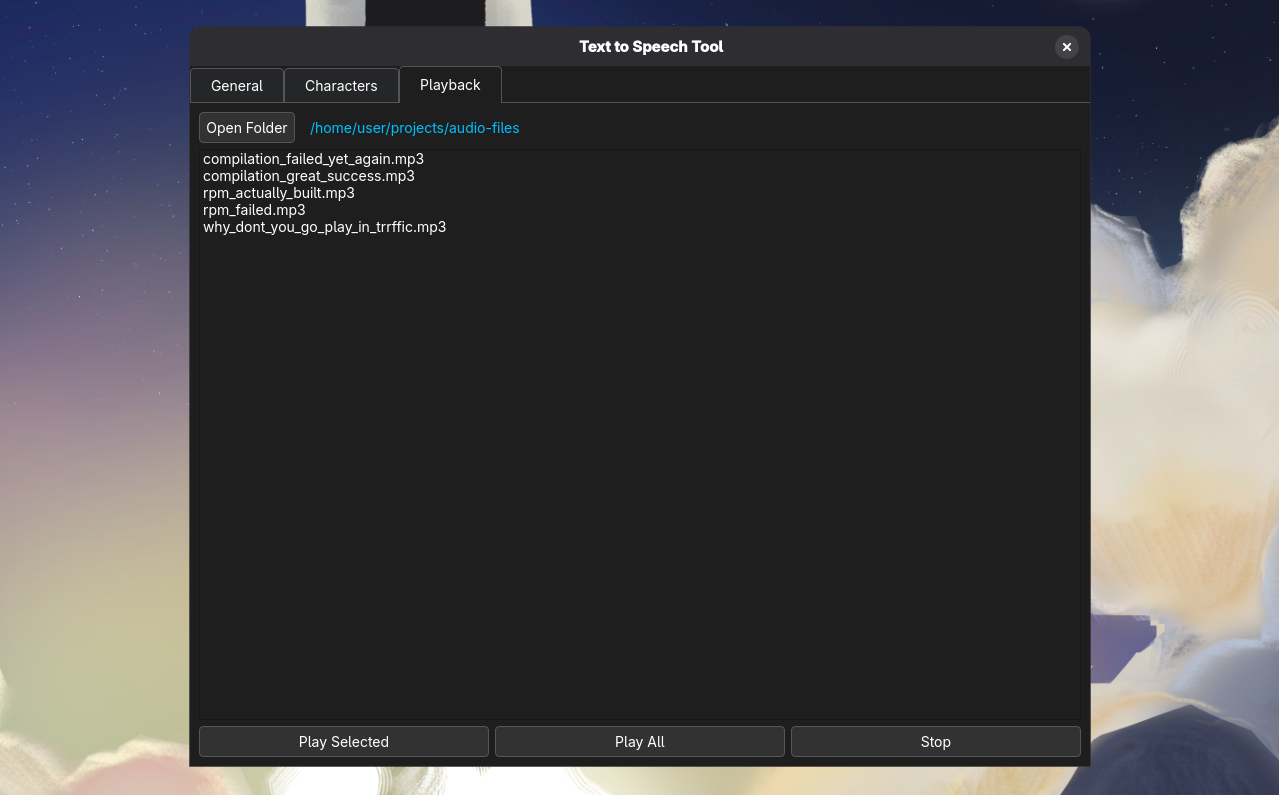Select the rpm_failed.mp3 audio file
The height and width of the screenshot is (795, 1279).
pyautogui.click(x=254, y=210)
